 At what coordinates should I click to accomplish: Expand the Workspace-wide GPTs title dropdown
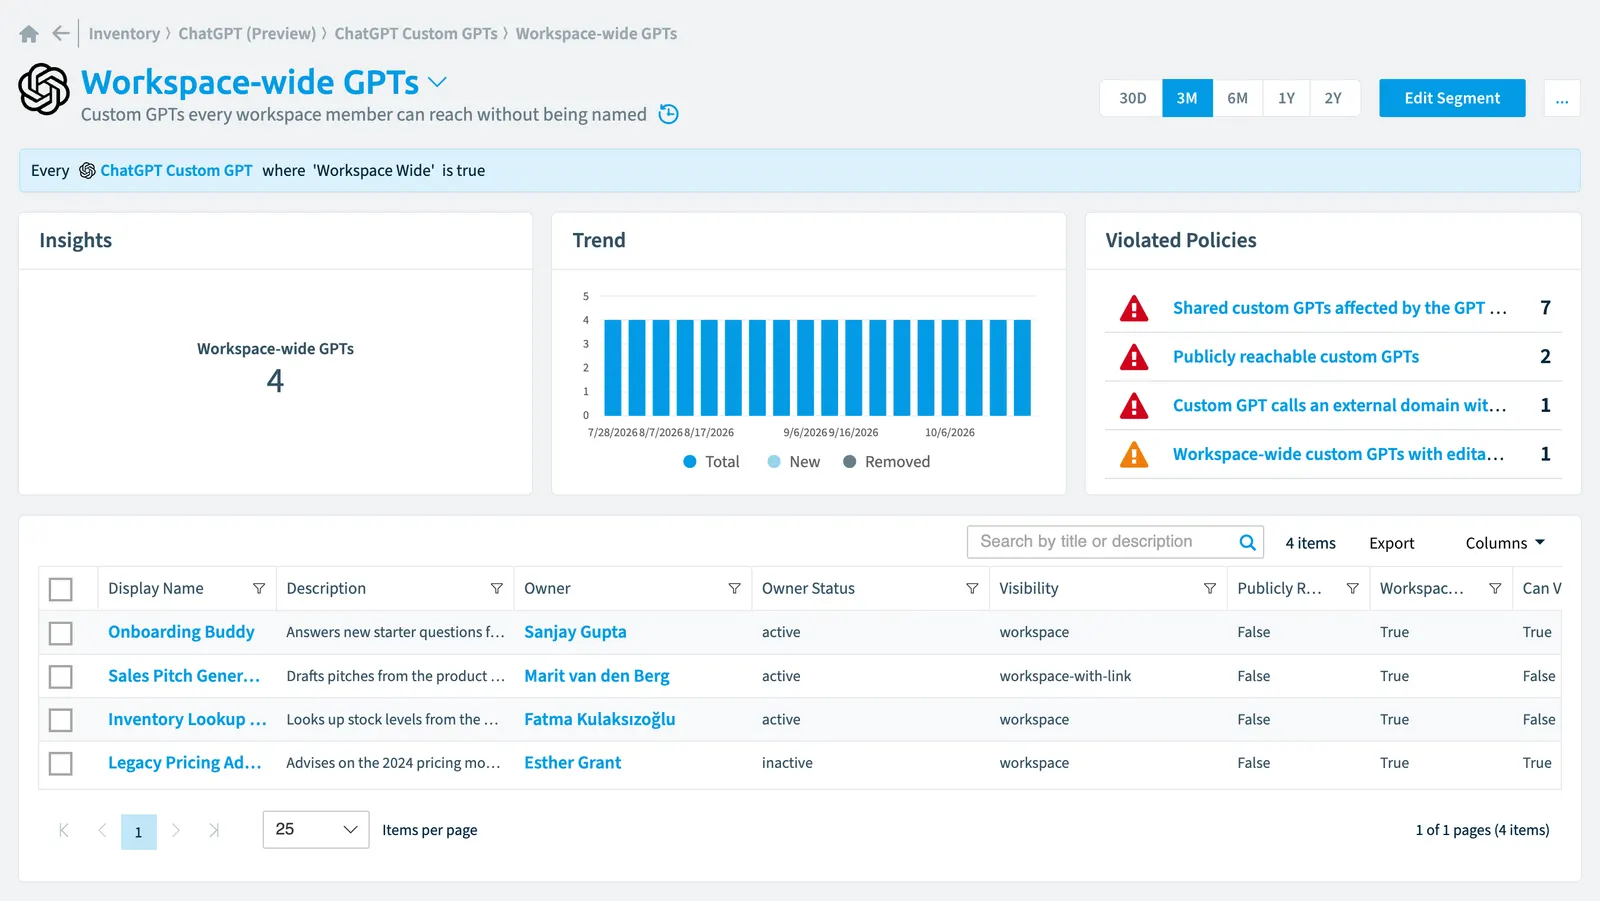(437, 82)
